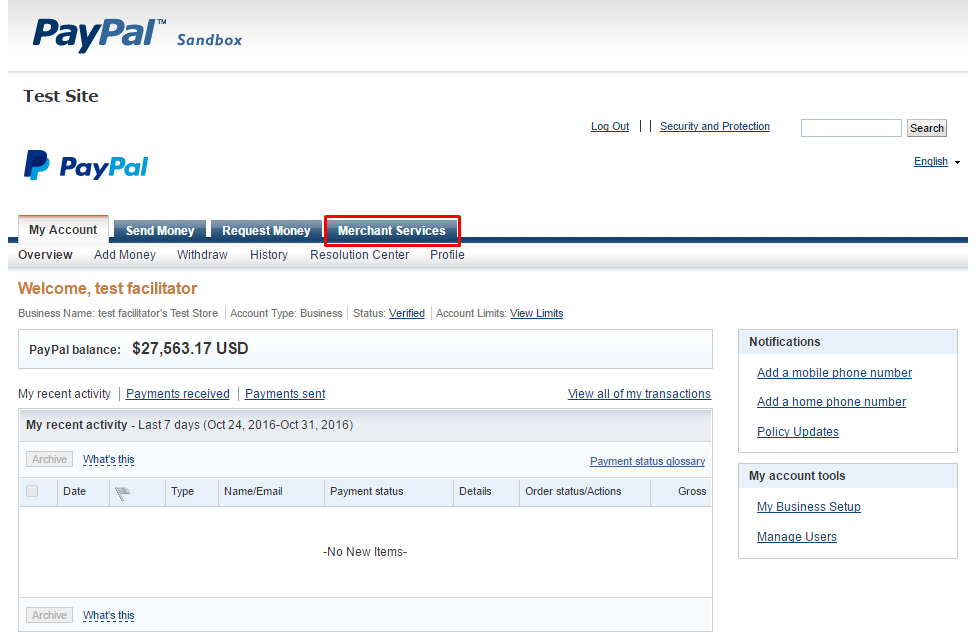This screenshot has height=643, width=976.
Task: Select the Overview submenu item
Action: point(45,255)
